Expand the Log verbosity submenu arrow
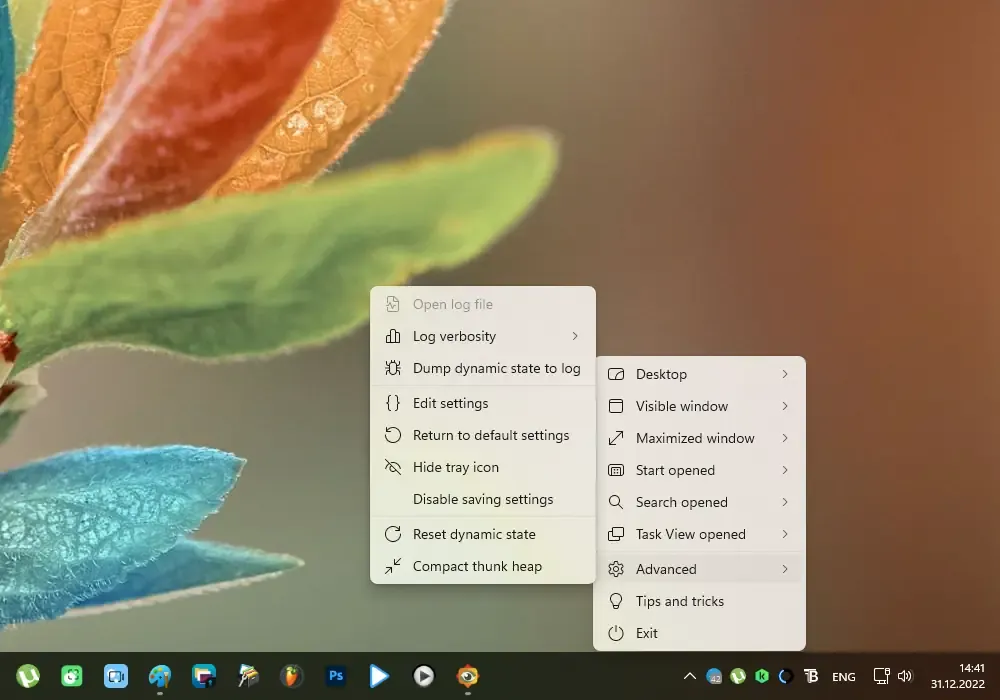The image size is (1000, 700). [x=575, y=336]
